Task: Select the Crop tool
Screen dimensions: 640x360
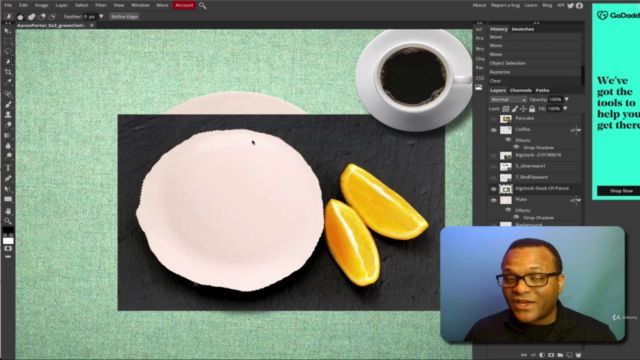Action: [x=8, y=72]
